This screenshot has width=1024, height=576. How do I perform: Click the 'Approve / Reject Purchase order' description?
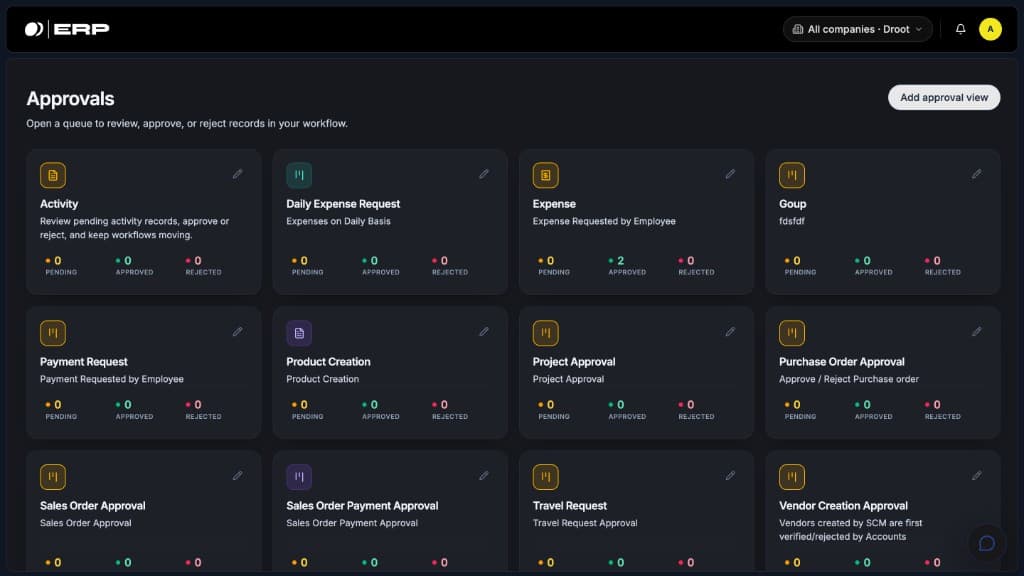[848, 379]
